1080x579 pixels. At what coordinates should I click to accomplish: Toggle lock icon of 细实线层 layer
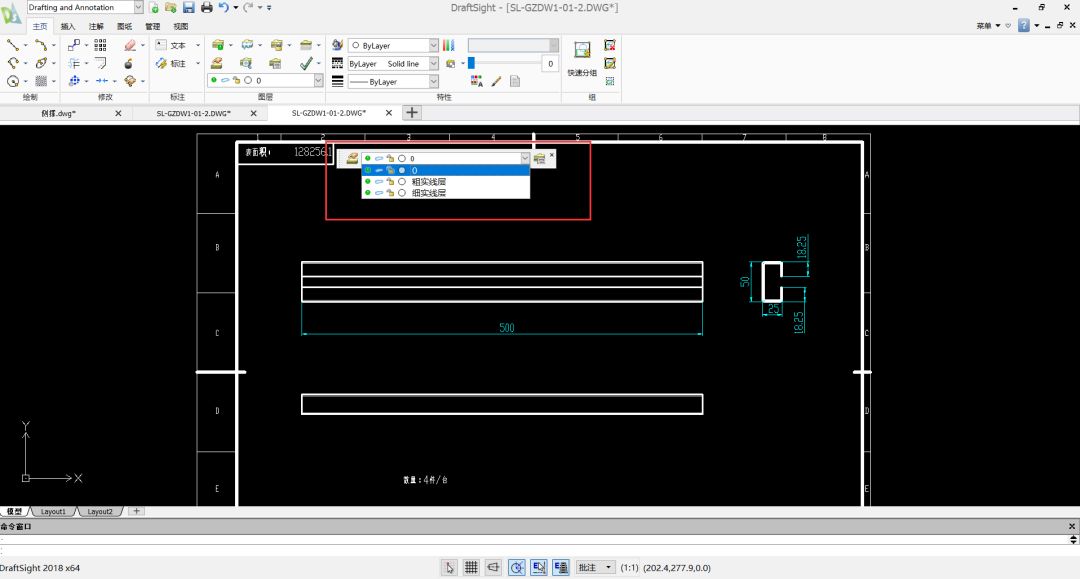click(x=390, y=193)
